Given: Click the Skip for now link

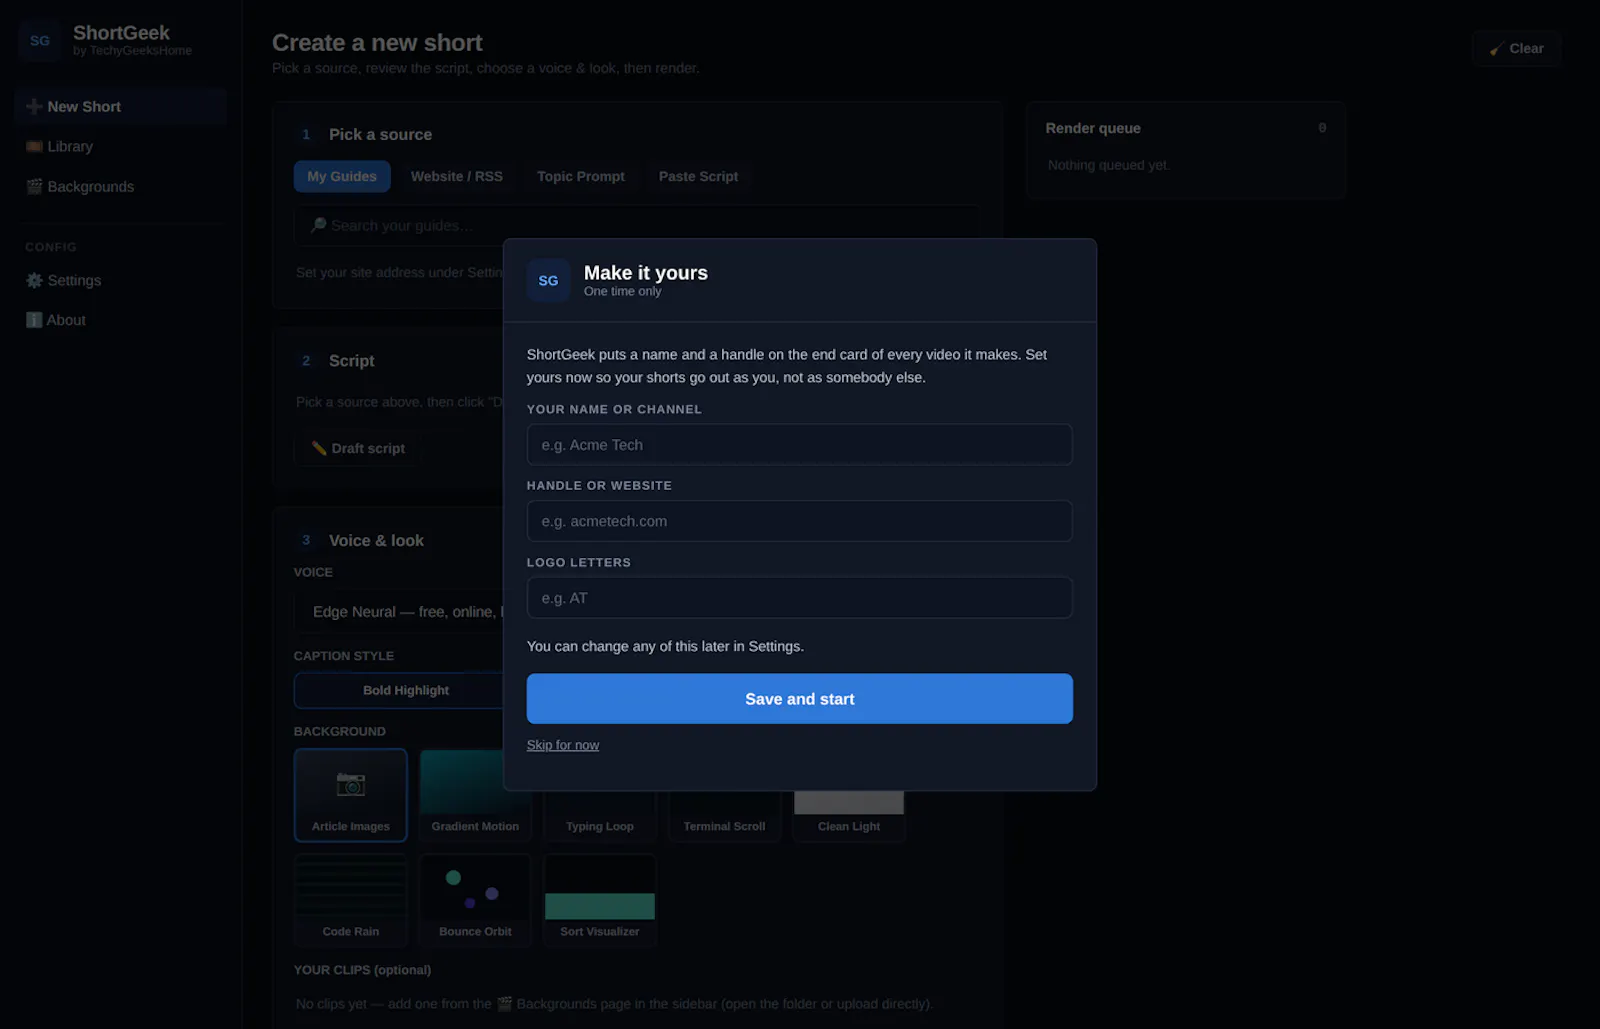Looking at the screenshot, I should 563,745.
